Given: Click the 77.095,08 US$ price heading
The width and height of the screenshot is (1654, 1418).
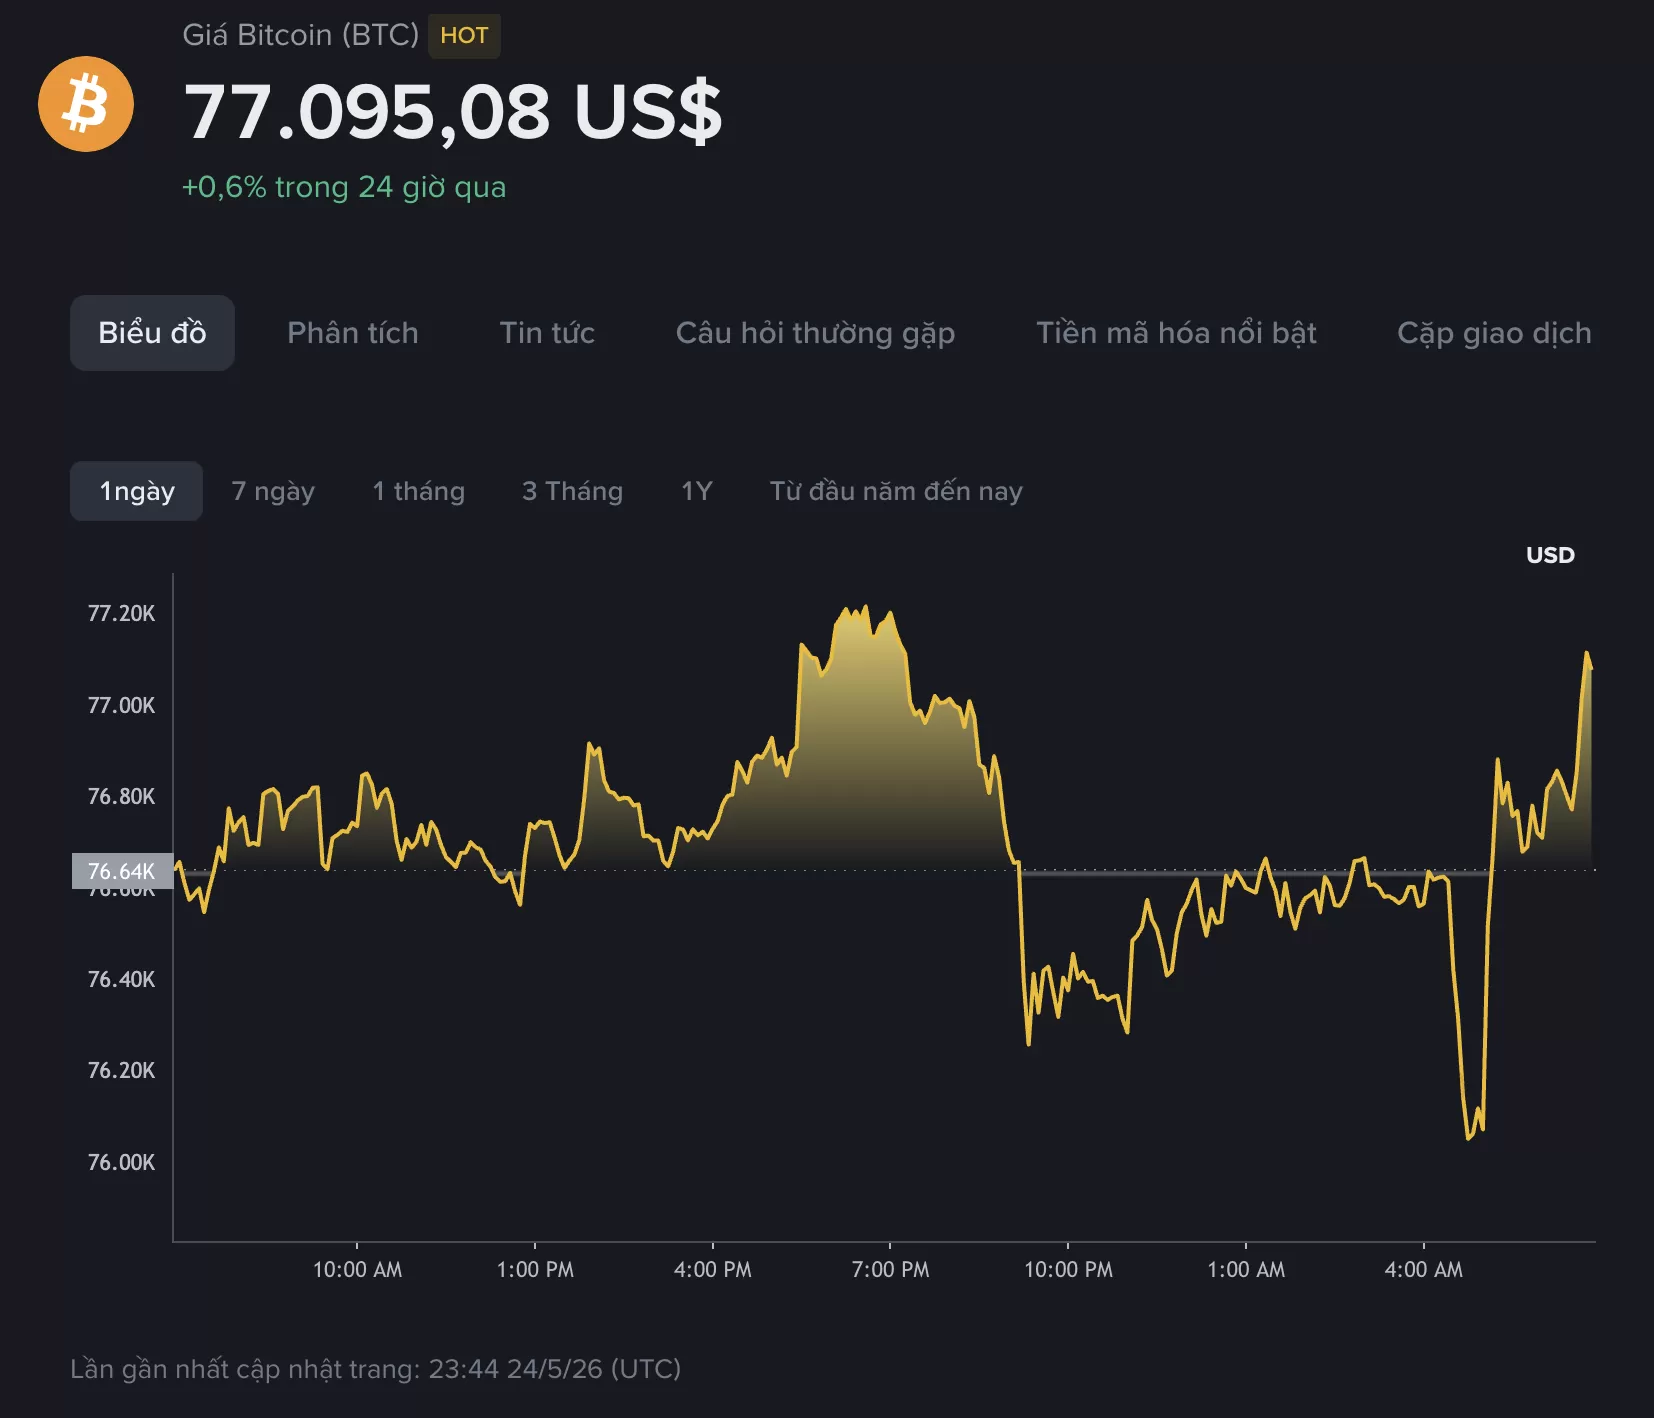Looking at the screenshot, I should point(453,111).
